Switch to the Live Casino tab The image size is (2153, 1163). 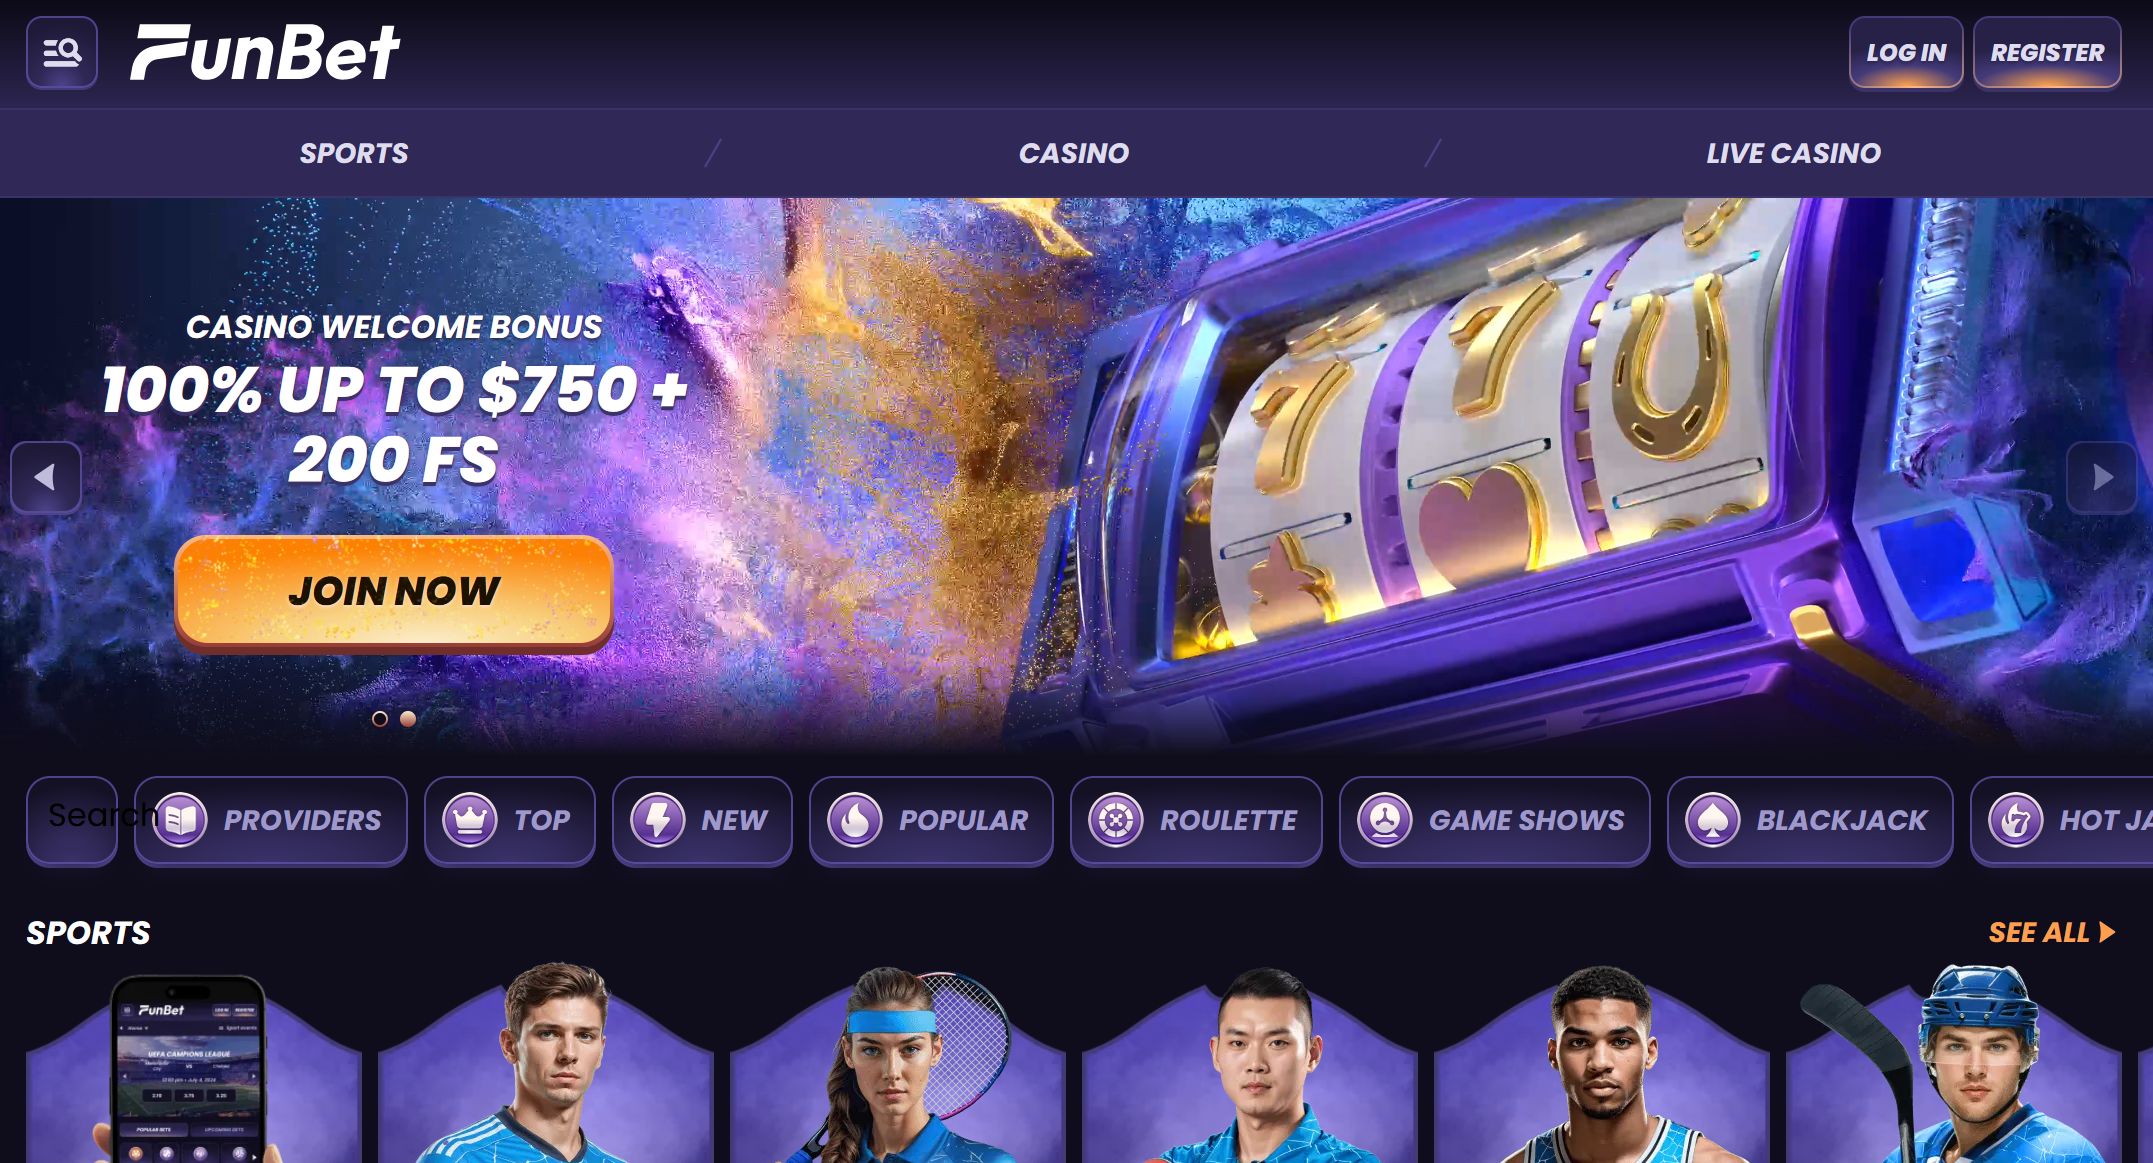[1793, 153]
